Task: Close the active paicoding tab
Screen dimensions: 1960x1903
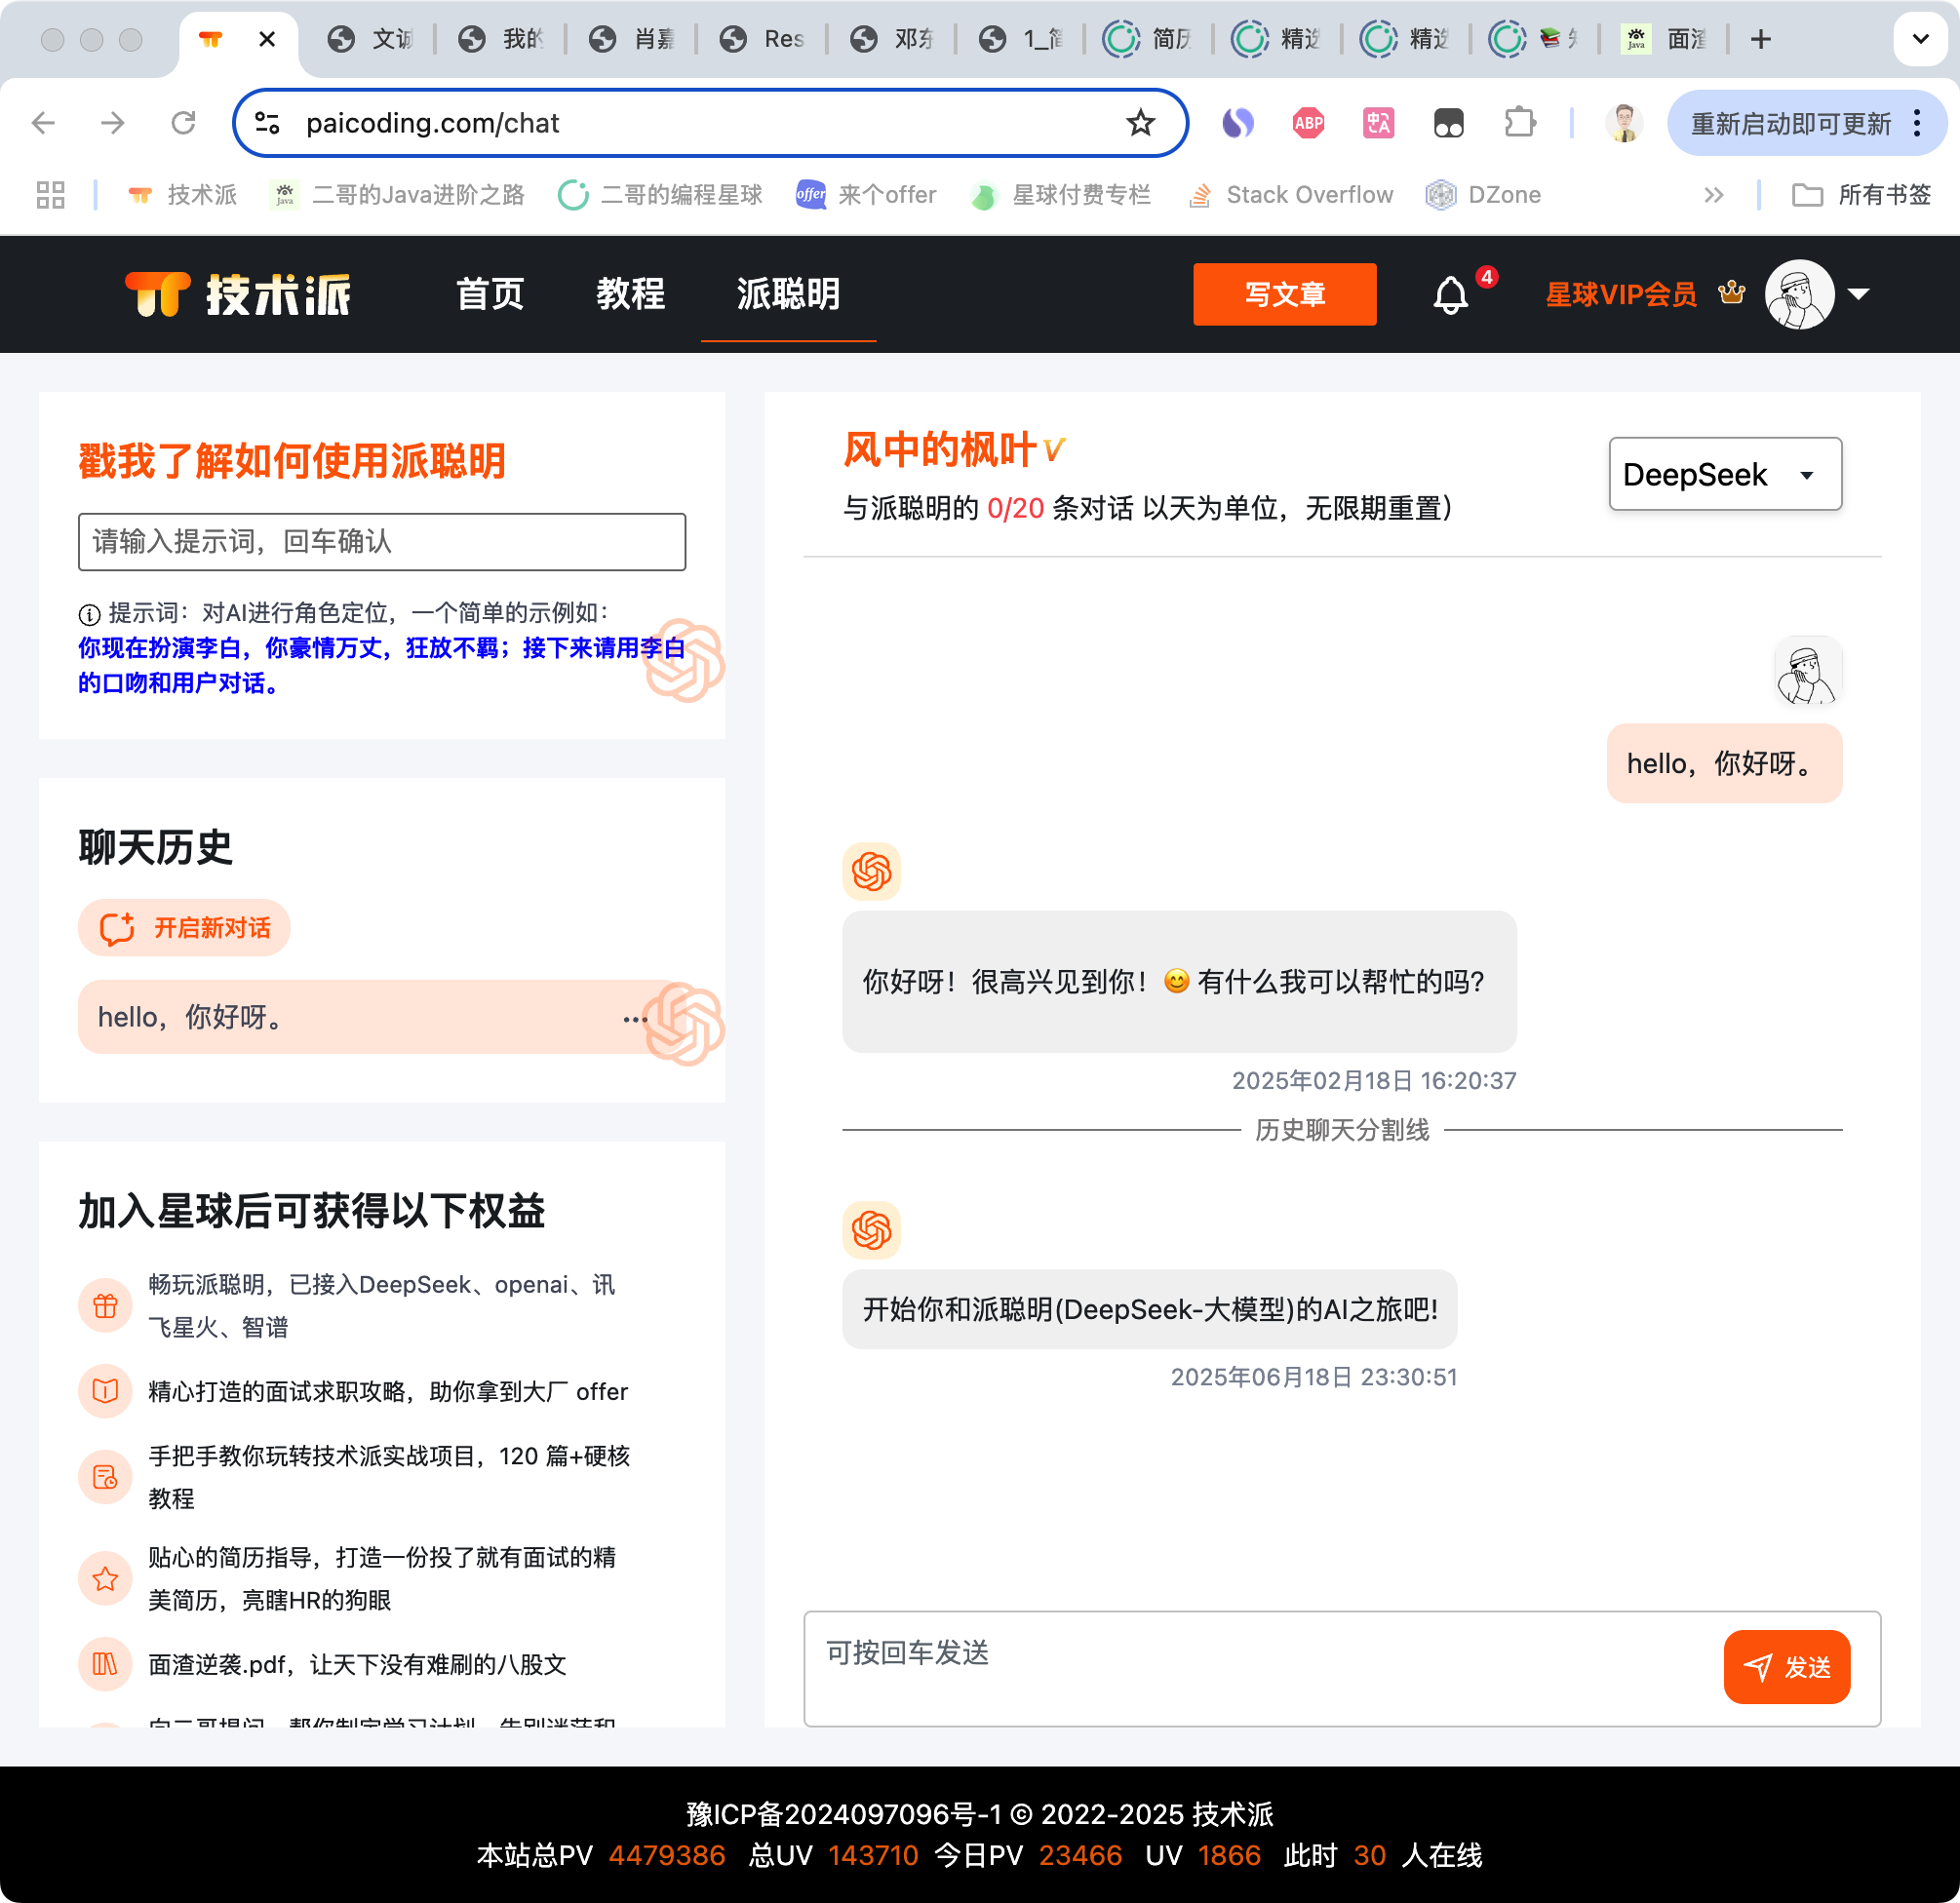Action: coord(267,39)
